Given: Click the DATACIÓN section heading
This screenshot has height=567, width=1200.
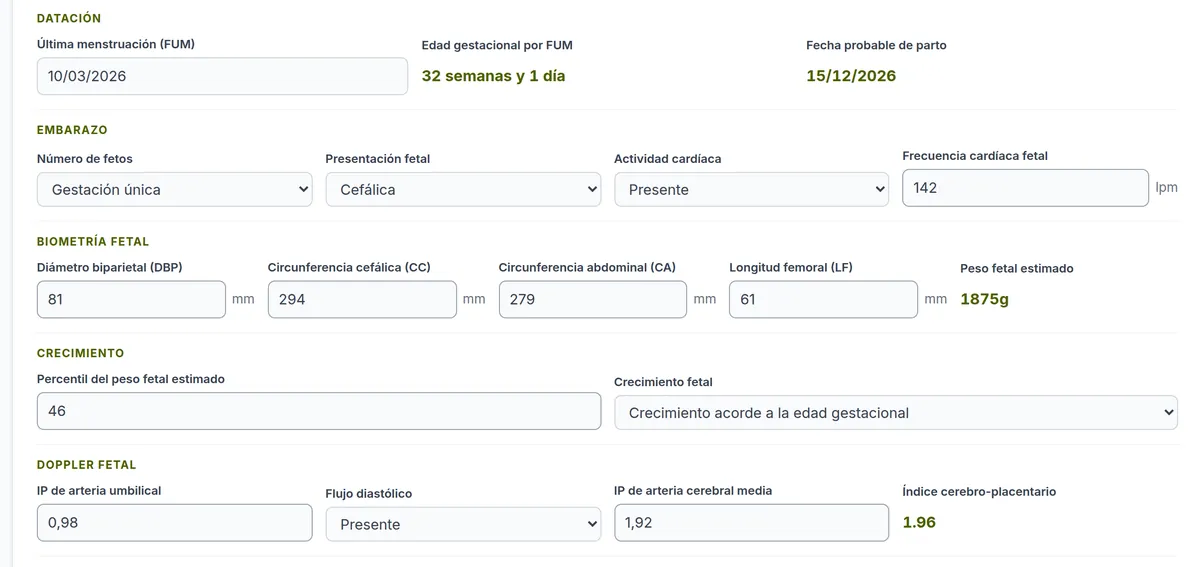Looking at the screenshot, I should click(69, 18).
